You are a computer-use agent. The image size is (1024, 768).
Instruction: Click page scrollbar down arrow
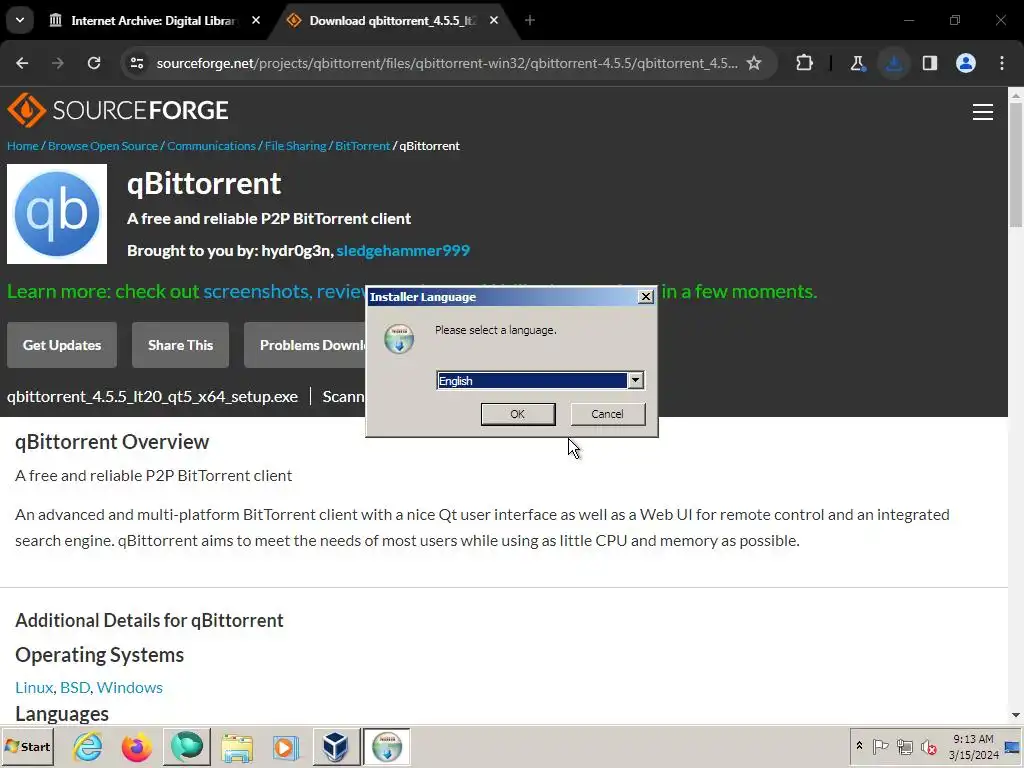[1016, 716]
